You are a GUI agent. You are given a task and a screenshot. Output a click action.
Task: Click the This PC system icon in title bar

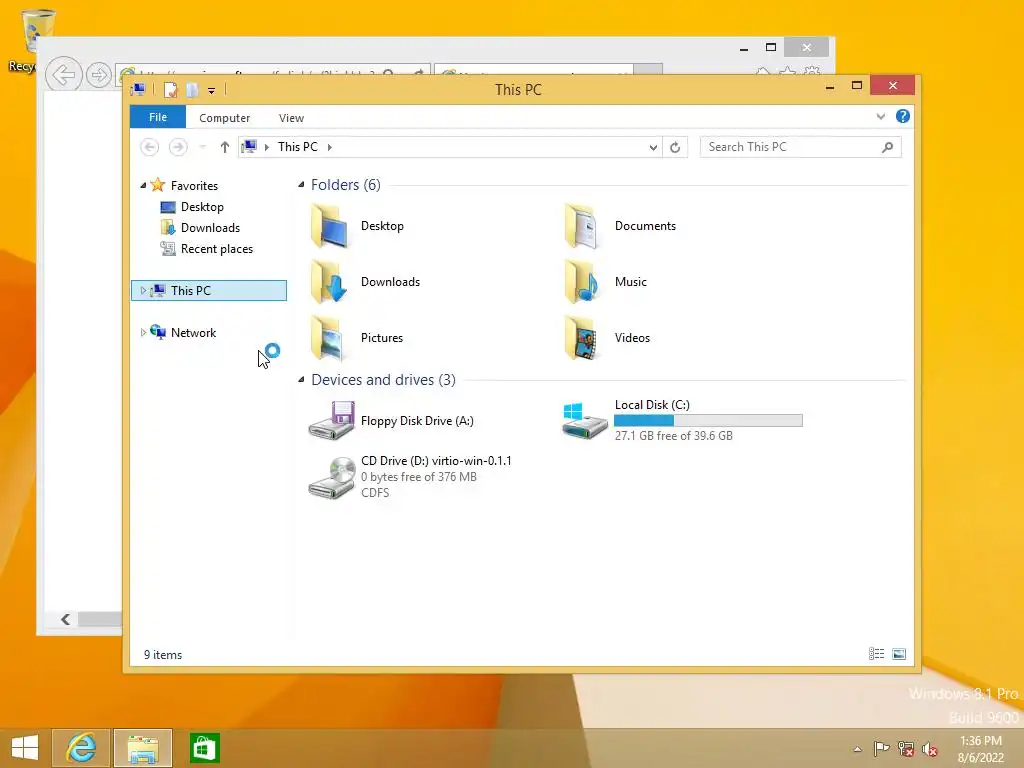click(138, 89)
